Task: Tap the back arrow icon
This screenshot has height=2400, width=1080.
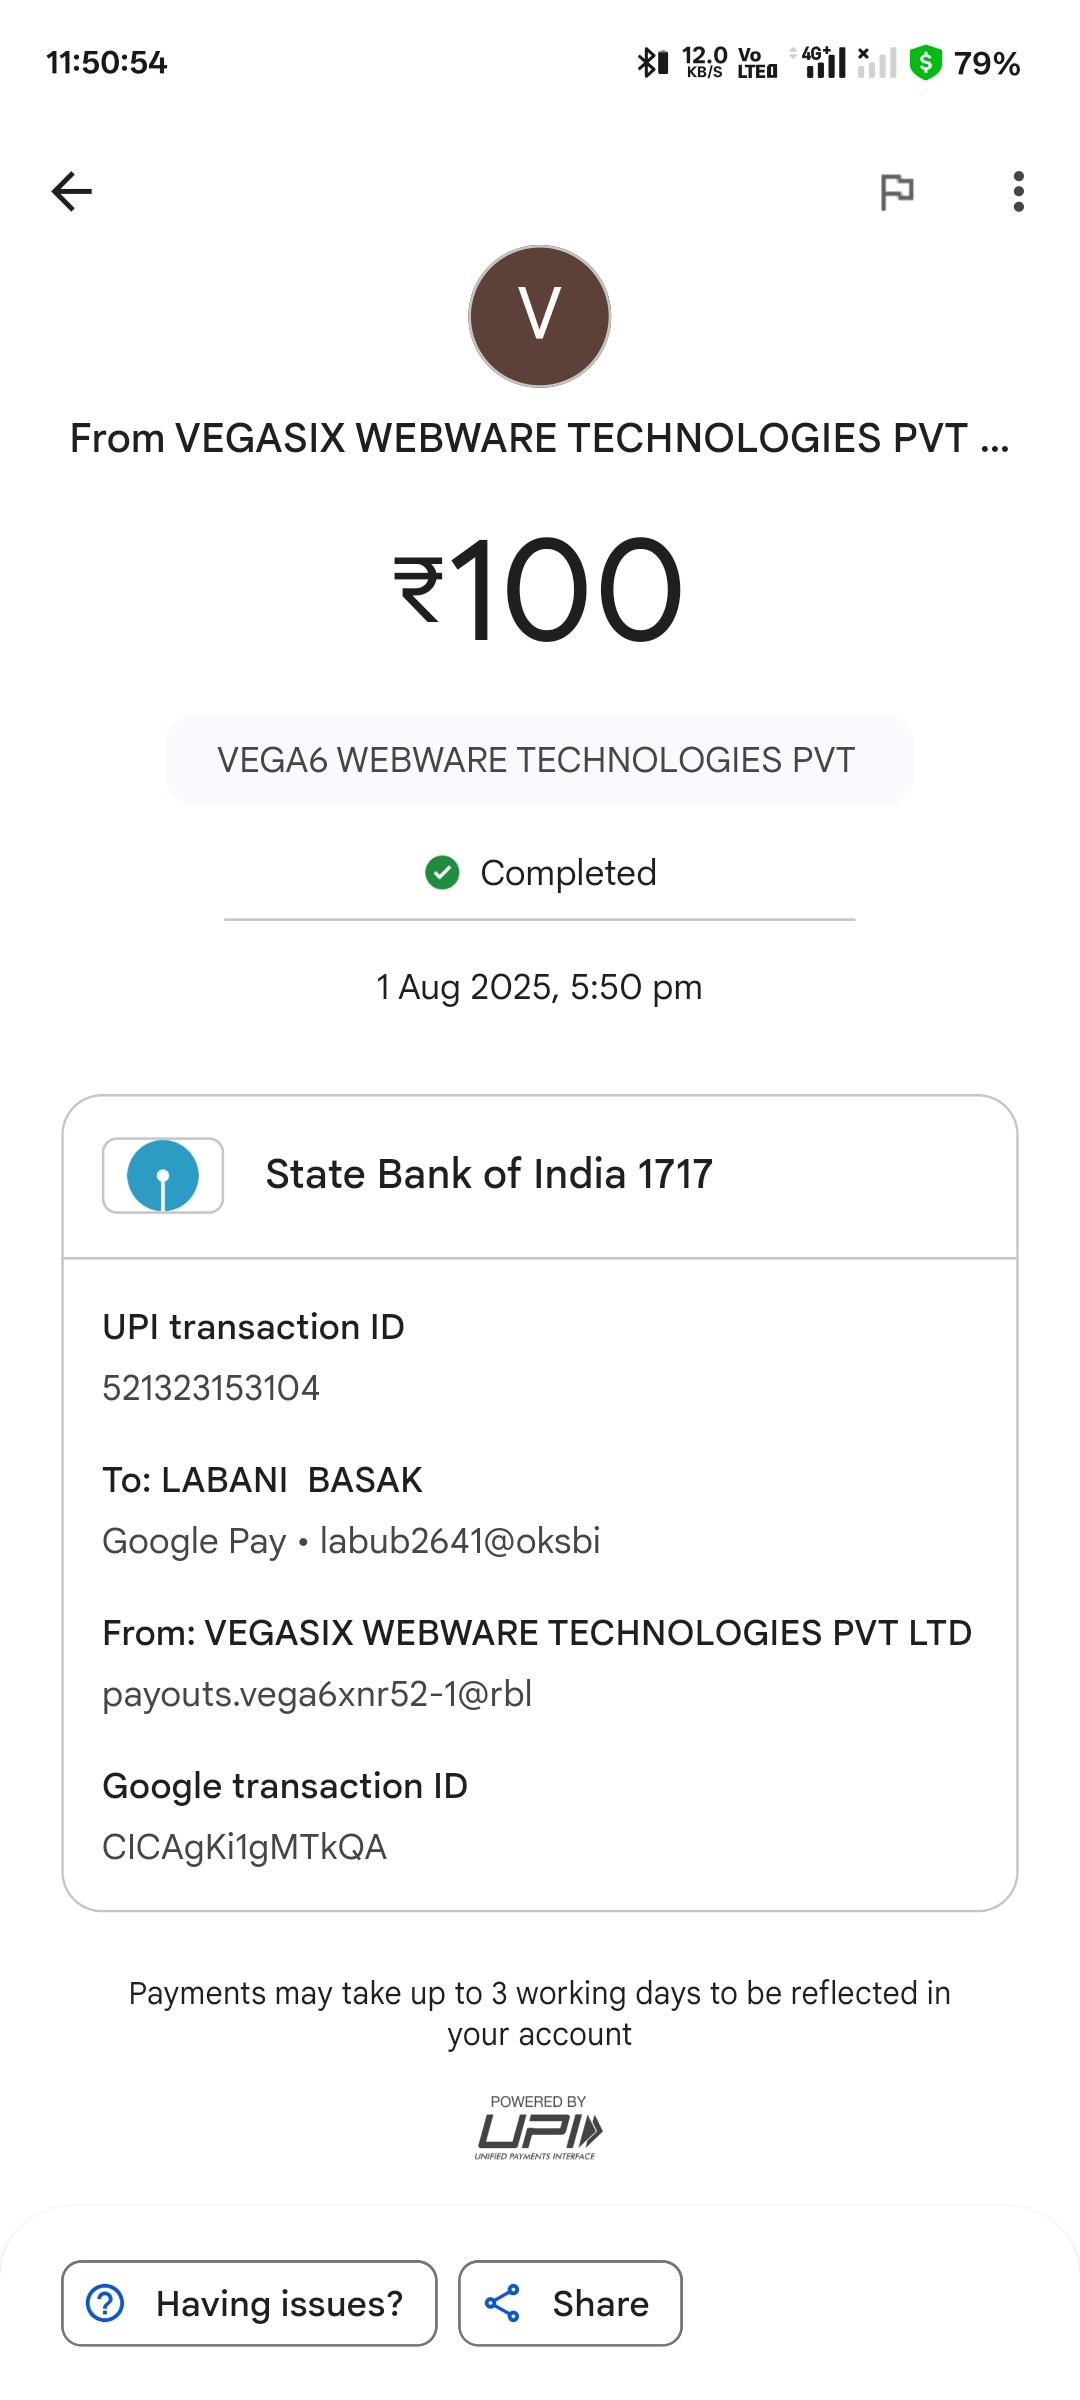Action: coord(72,191)
